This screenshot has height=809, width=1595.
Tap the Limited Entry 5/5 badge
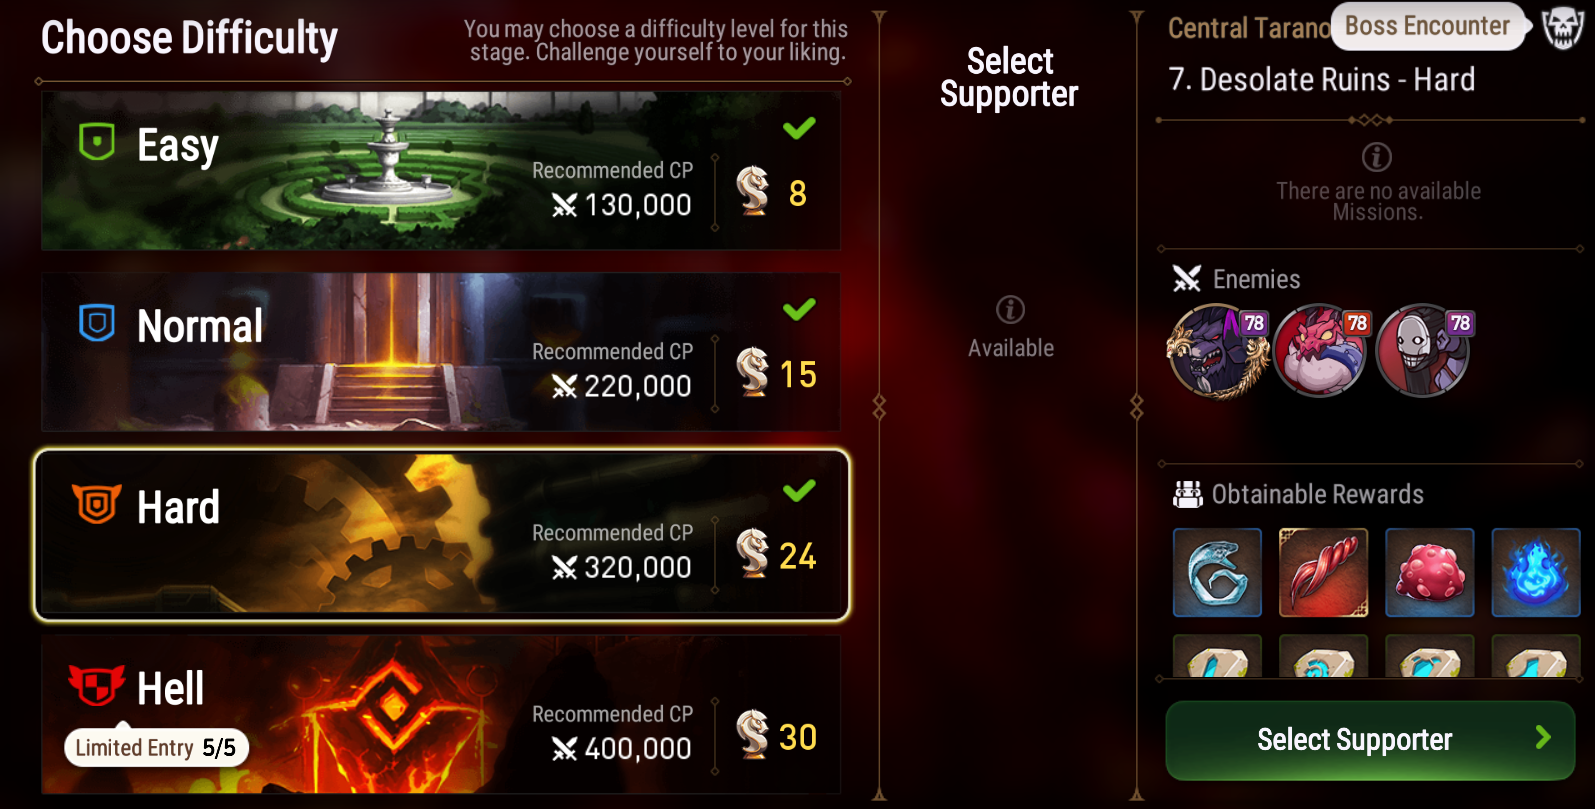tap(157, 747)
